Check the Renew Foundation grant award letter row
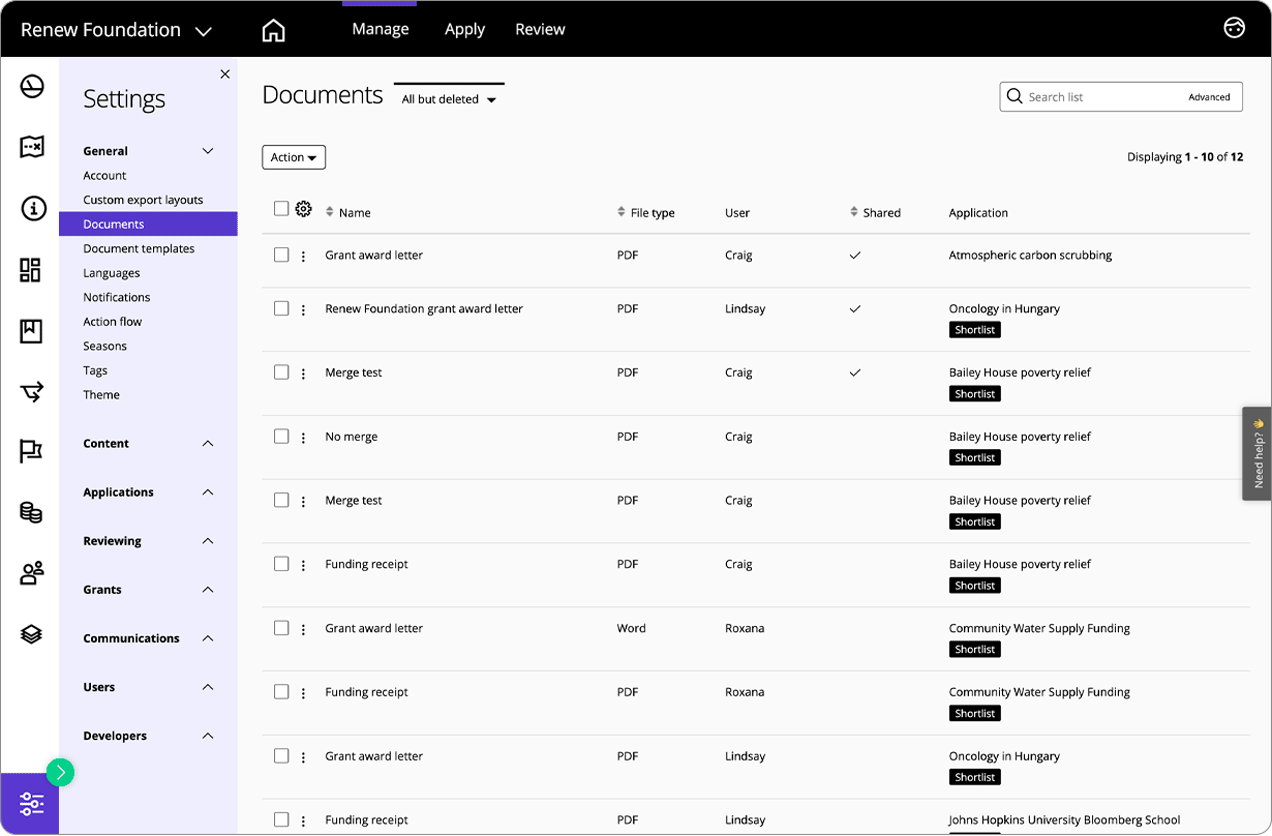Screen dimensions: 1272x836 point(281,308)
